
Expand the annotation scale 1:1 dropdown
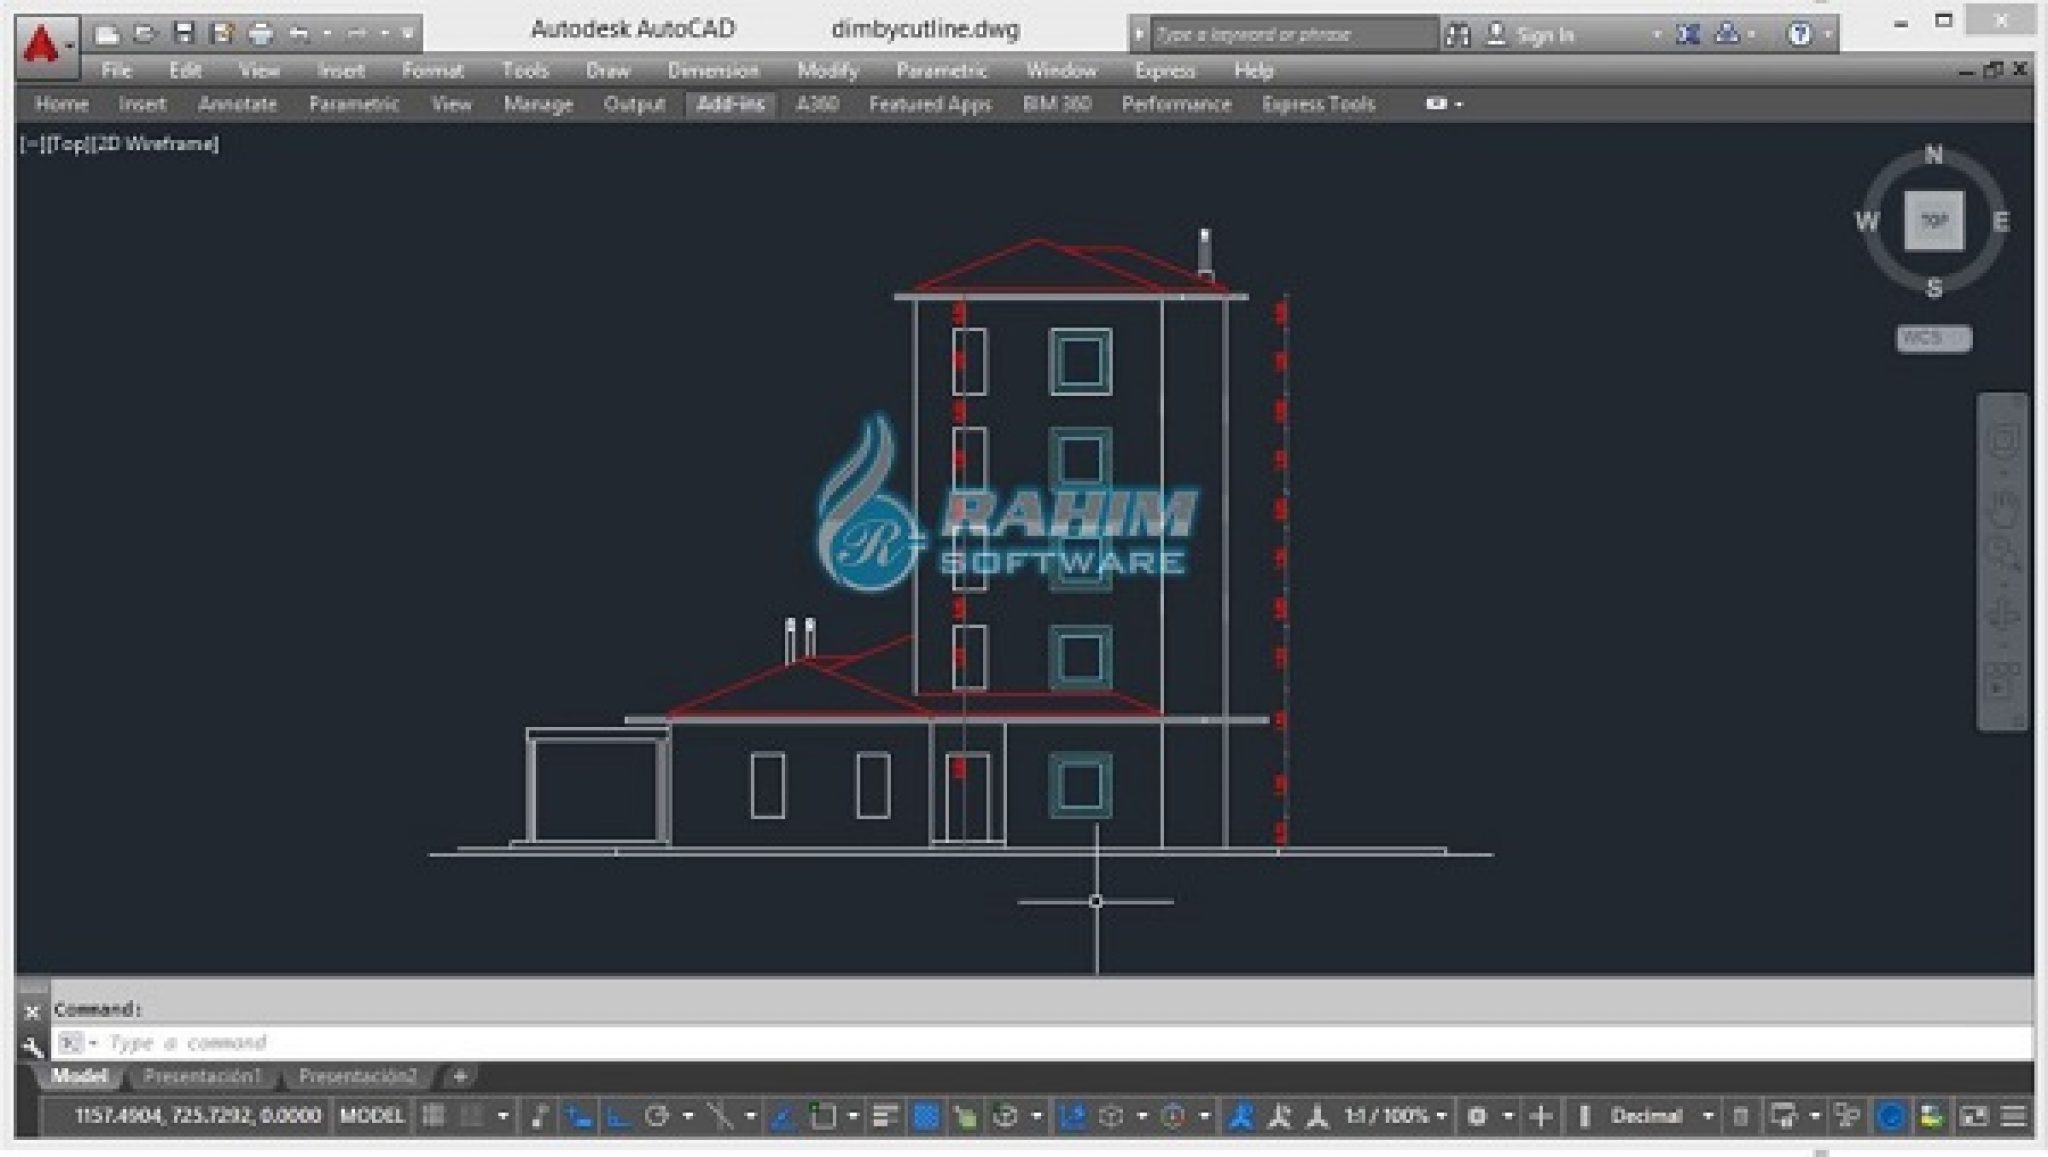coord(1441,1116)
